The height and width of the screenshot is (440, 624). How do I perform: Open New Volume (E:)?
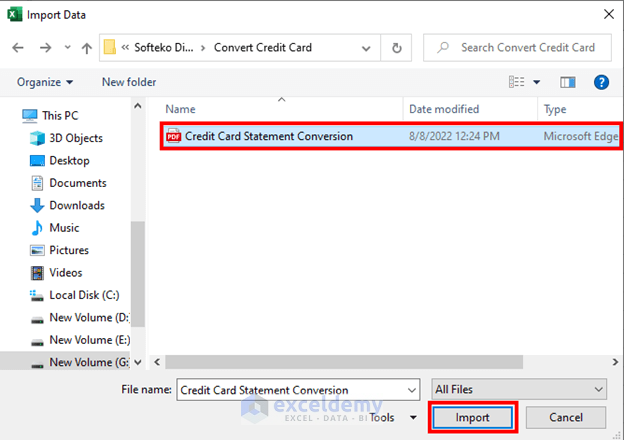tap(80, 340)
